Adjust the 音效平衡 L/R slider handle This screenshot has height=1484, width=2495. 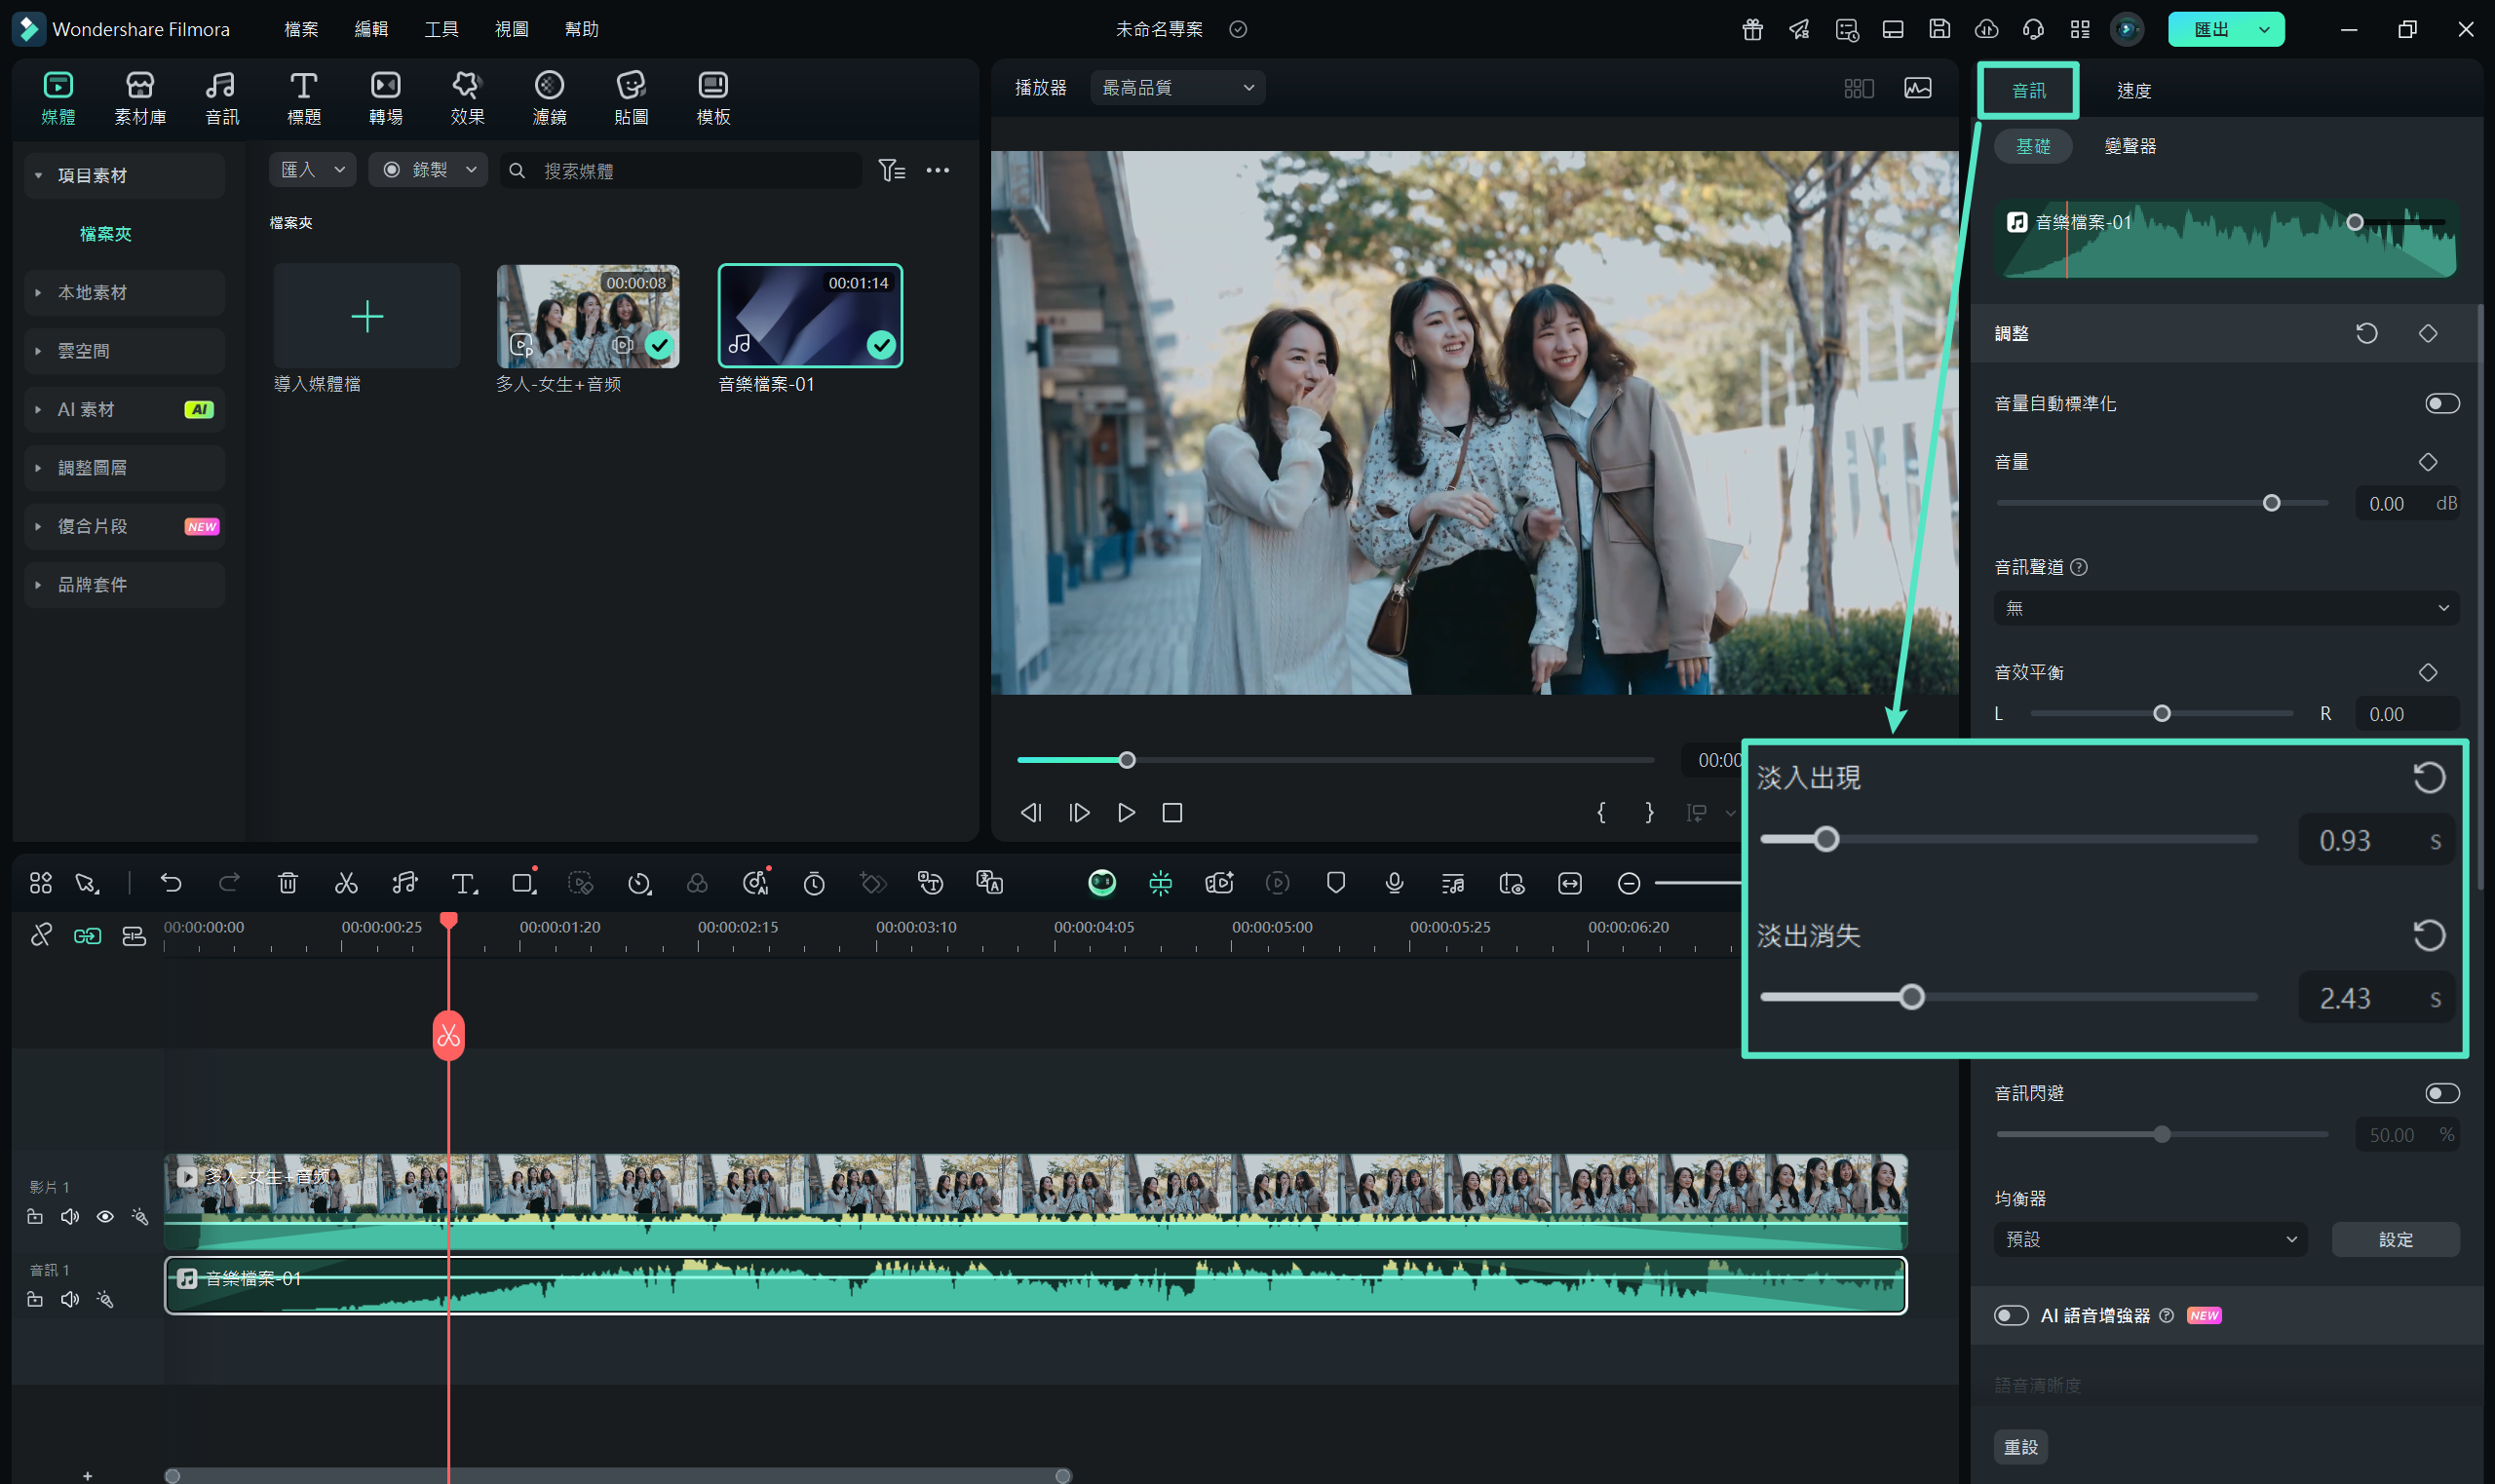tap(2161, 713)
